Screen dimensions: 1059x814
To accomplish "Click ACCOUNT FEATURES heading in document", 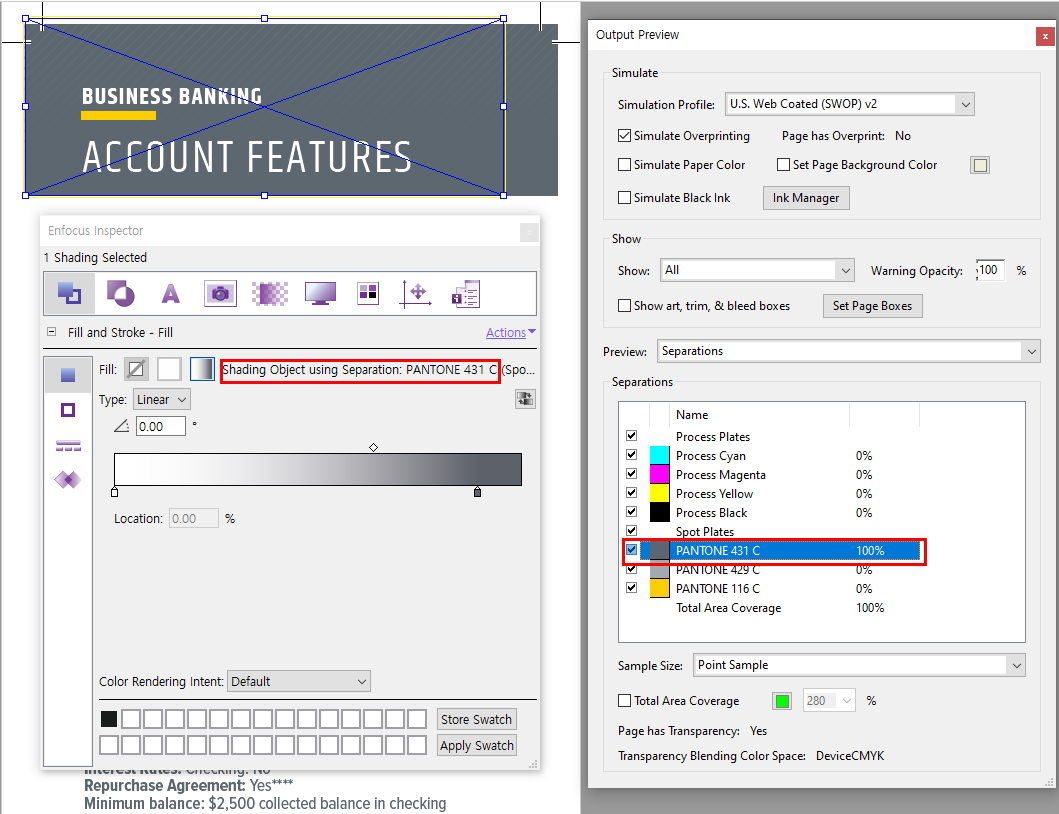I will (247, 157).
